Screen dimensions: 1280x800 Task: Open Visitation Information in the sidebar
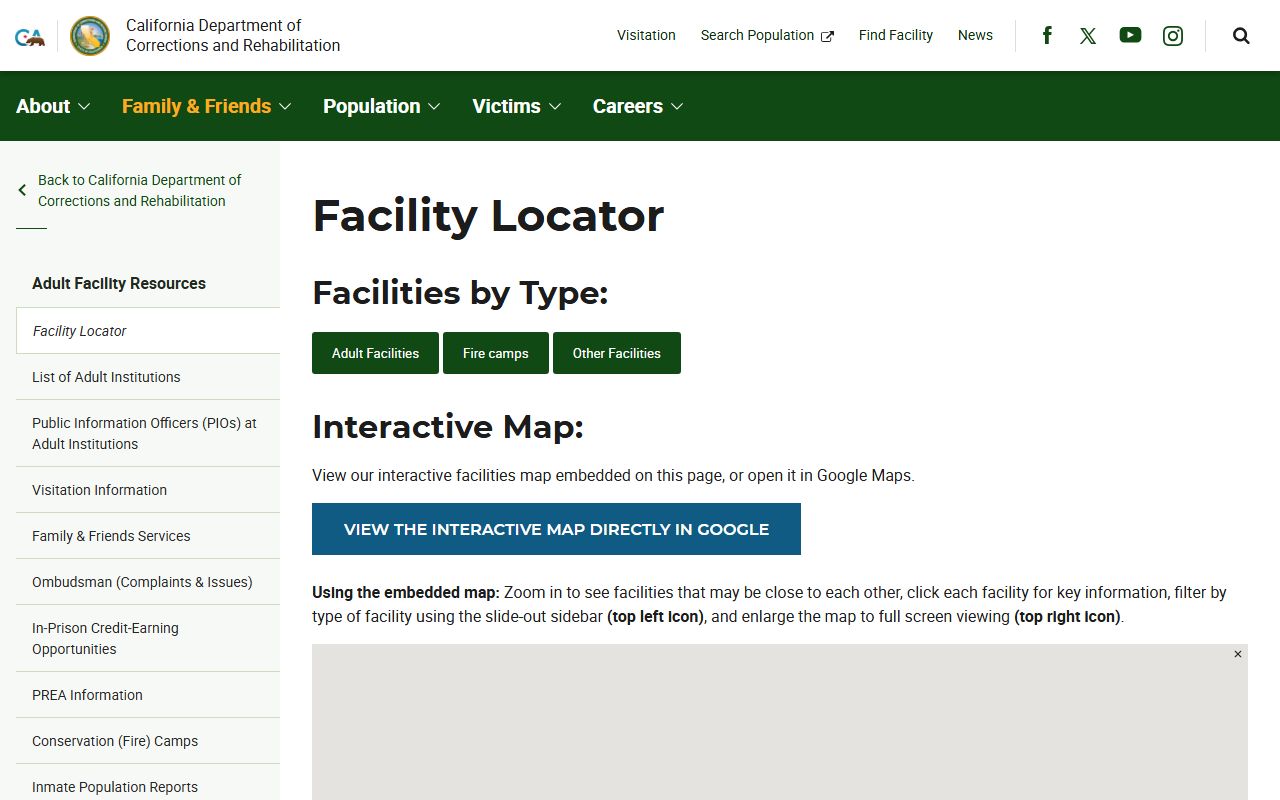coord(148,490)
